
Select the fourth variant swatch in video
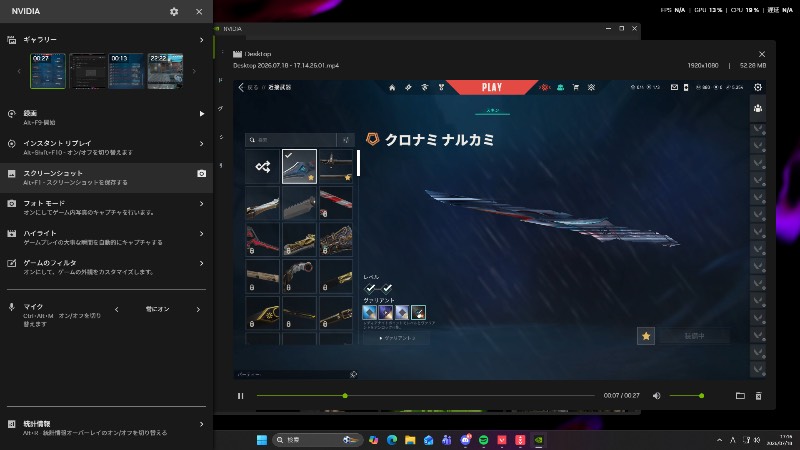coord(418,312)
